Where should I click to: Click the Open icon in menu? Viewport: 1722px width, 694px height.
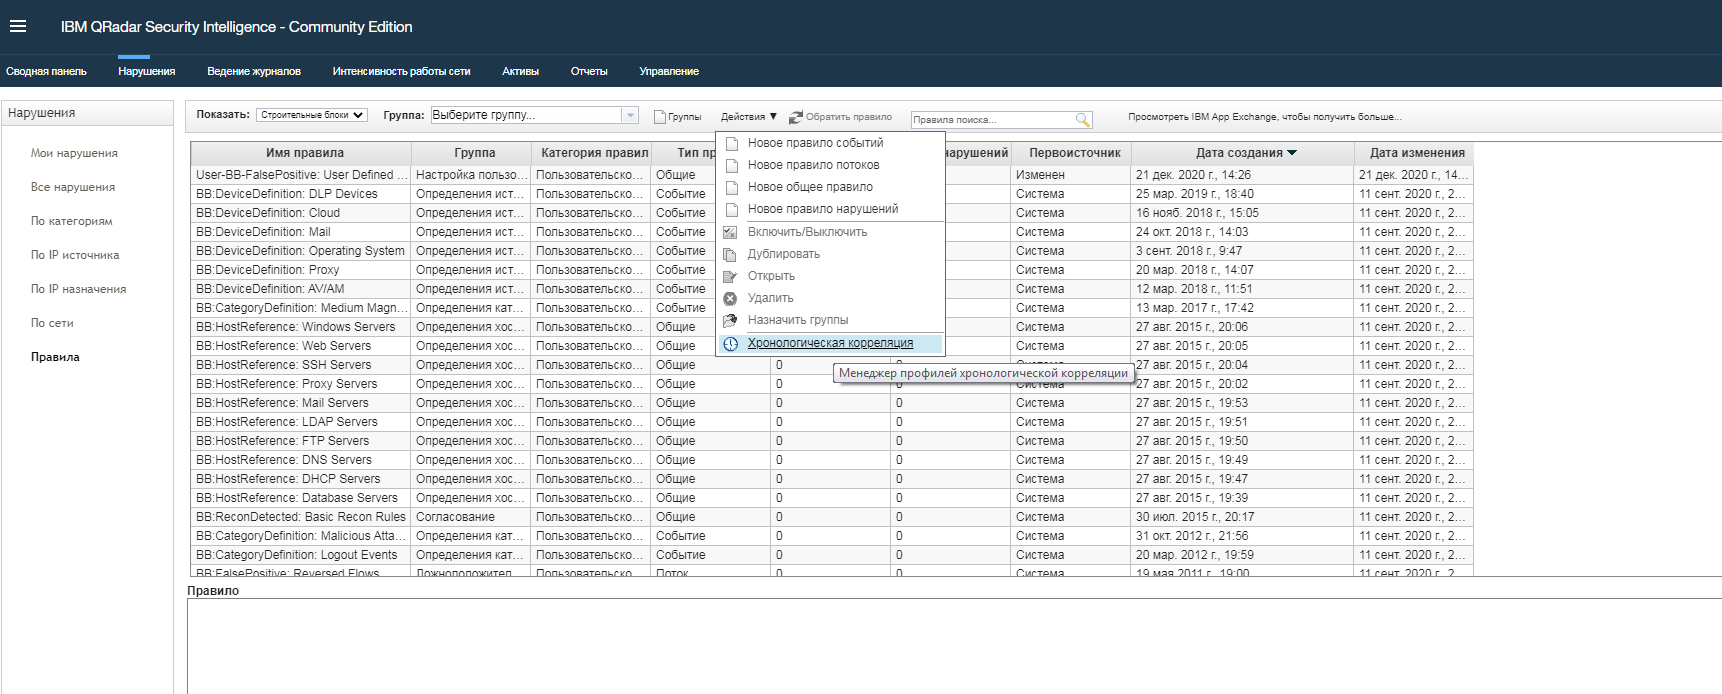(x=731, y=276)
